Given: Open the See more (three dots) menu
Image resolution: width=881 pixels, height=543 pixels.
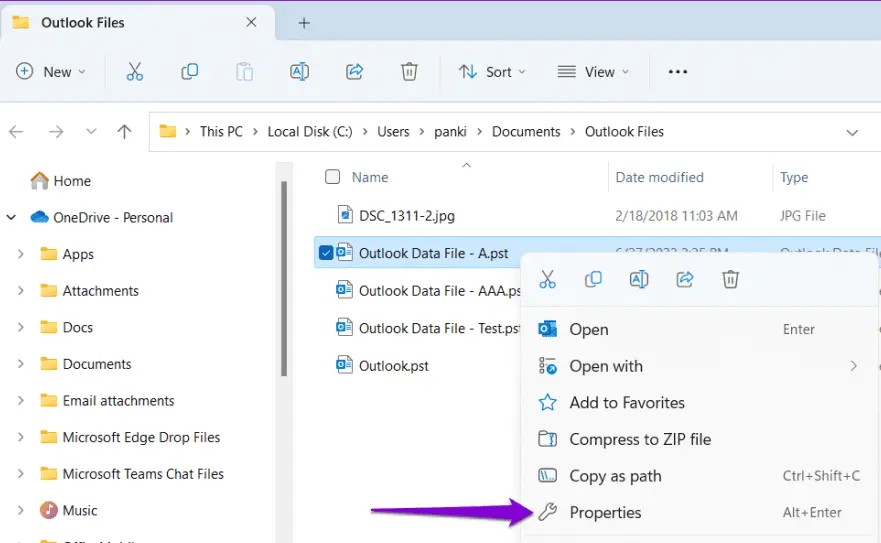Looking at the screenshot, I should pos(678,72).
